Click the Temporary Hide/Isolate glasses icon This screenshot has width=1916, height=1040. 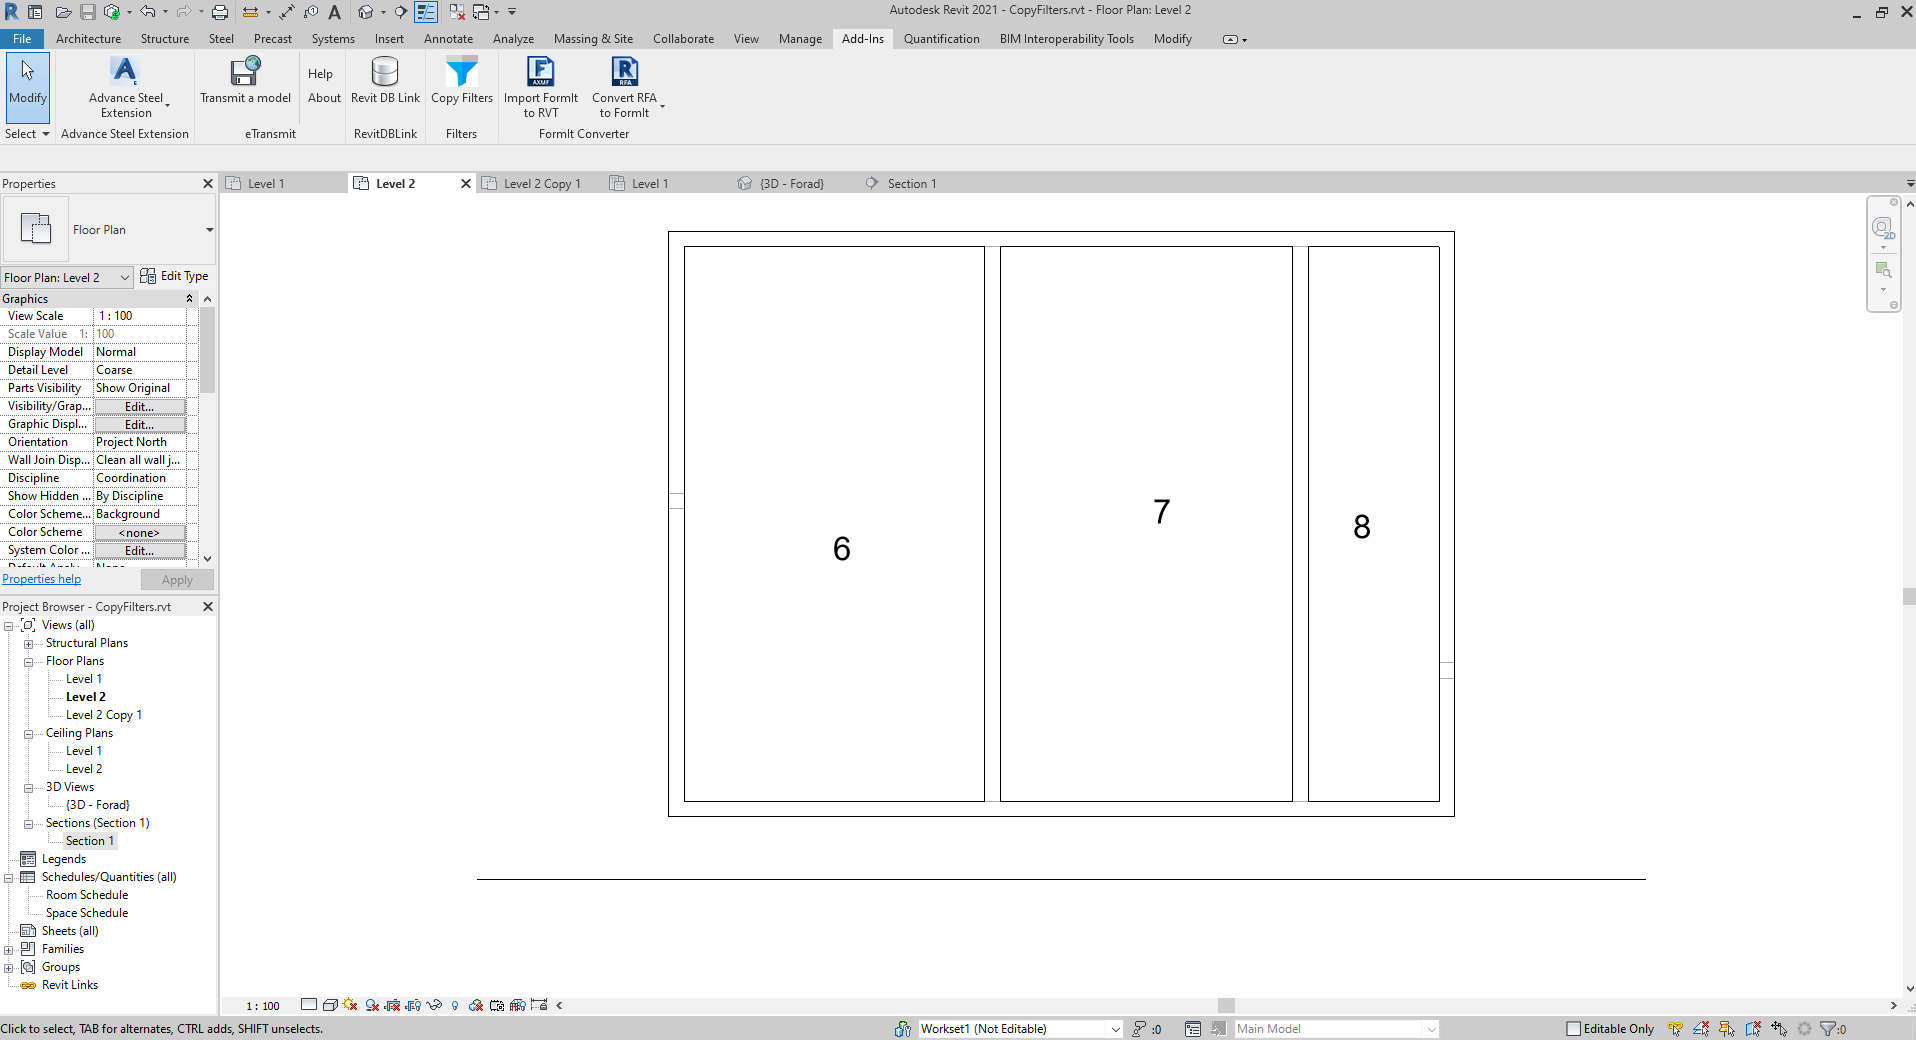[x=434, y=1005]
